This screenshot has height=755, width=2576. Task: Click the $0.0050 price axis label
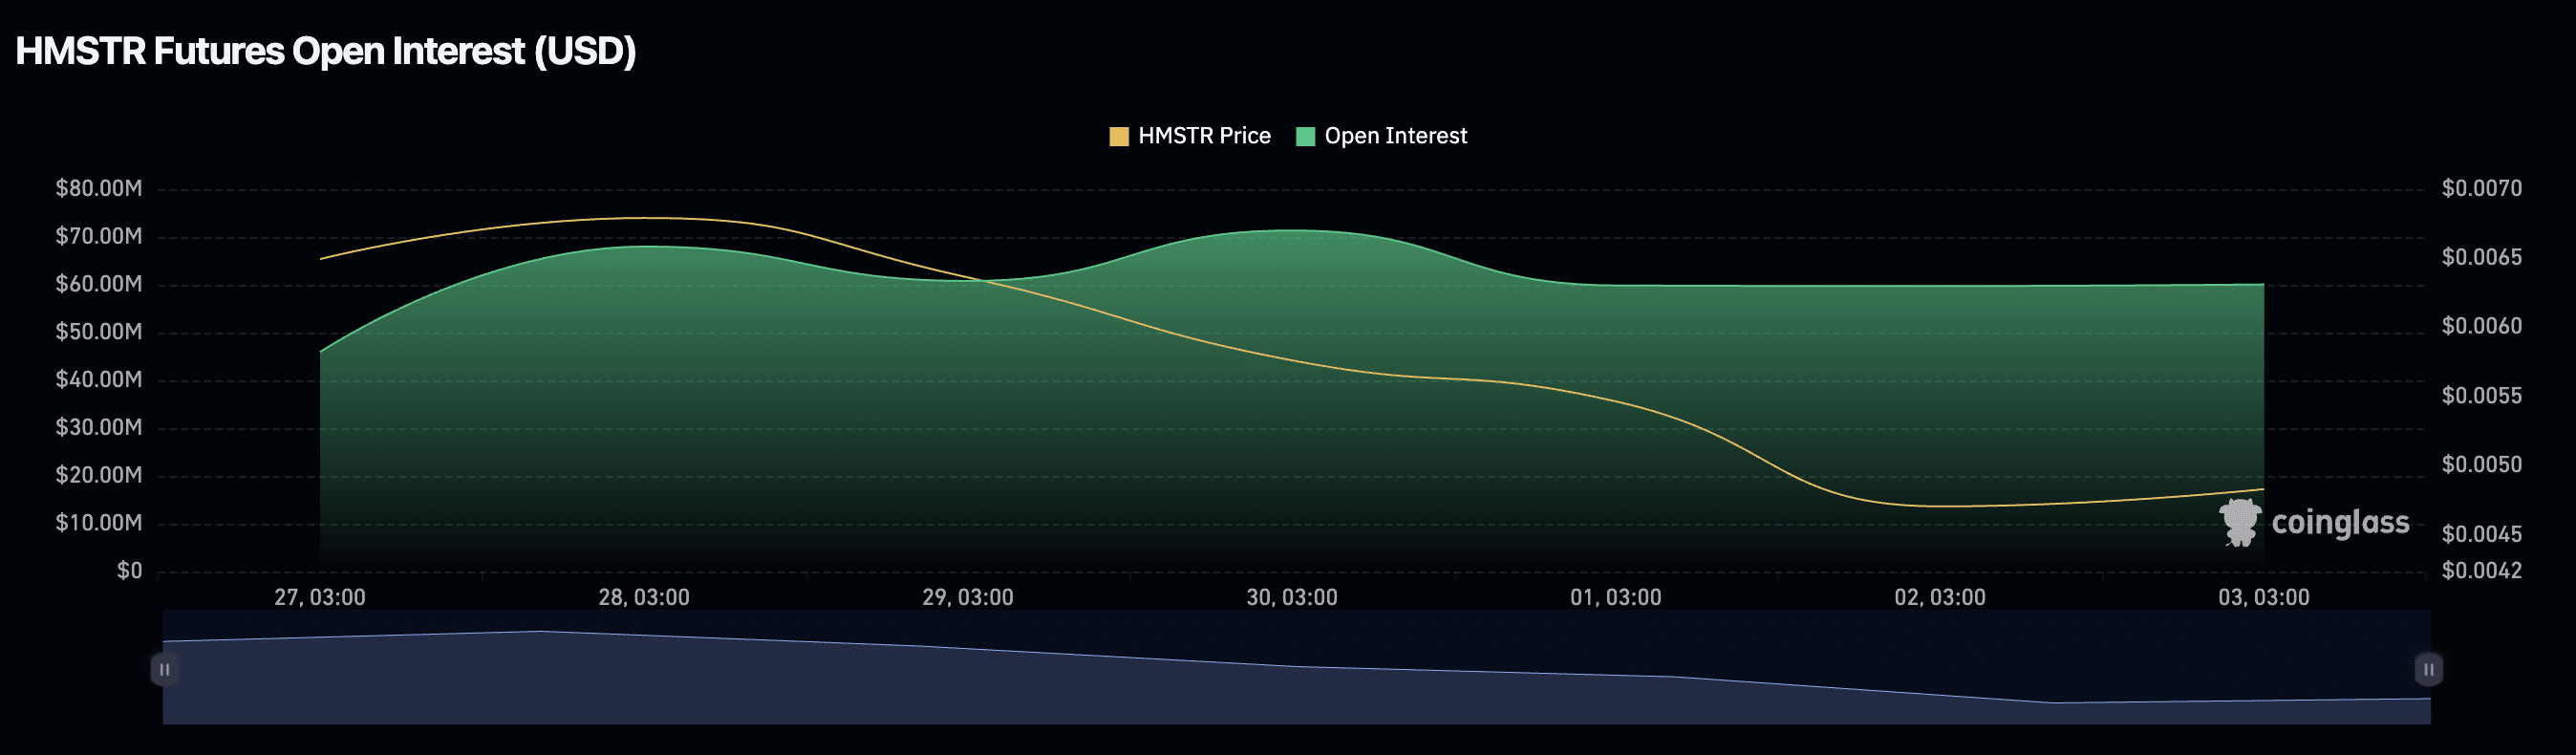pos(2482,465)
